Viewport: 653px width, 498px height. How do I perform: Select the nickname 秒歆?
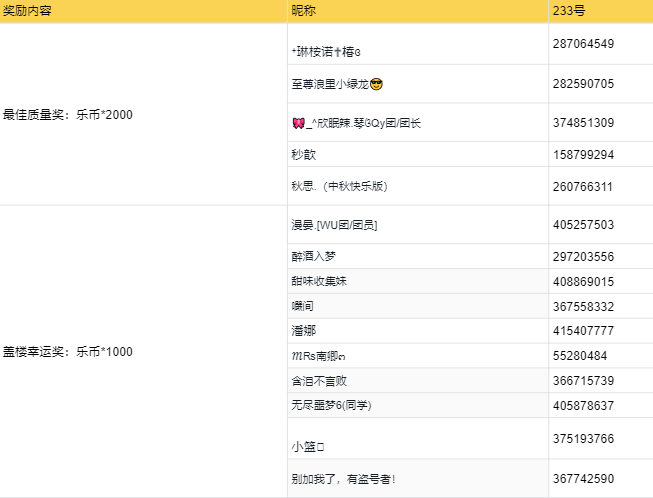click(304, 154)
